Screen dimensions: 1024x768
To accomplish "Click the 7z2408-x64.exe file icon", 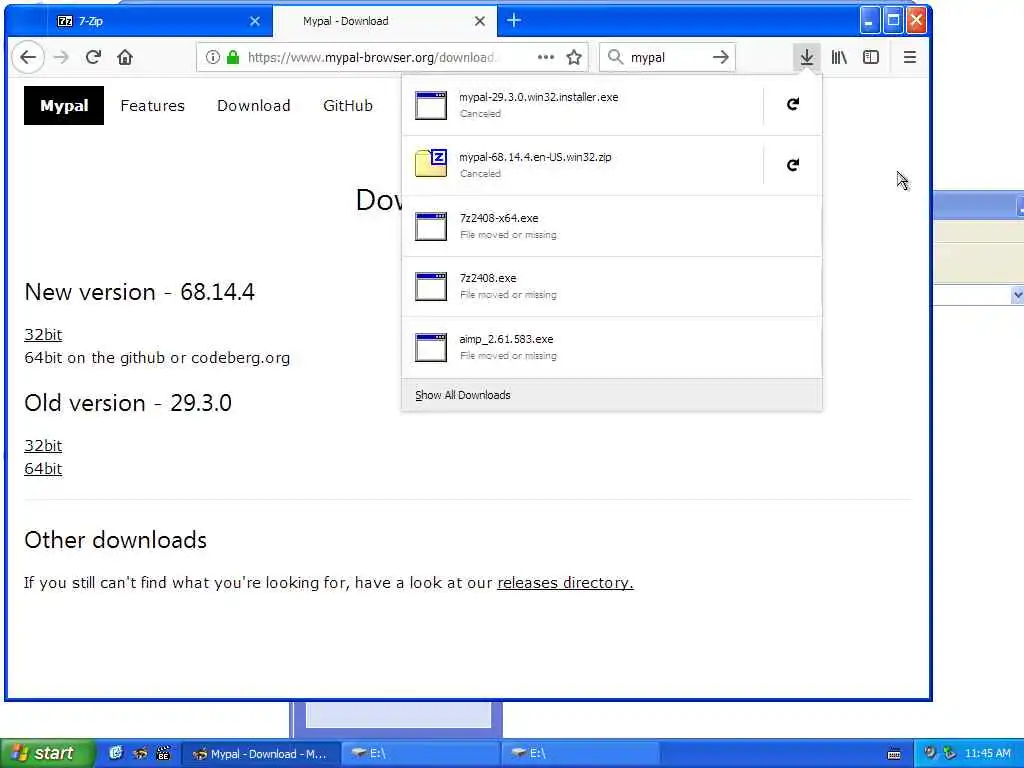I will click(x=431, y=227).
